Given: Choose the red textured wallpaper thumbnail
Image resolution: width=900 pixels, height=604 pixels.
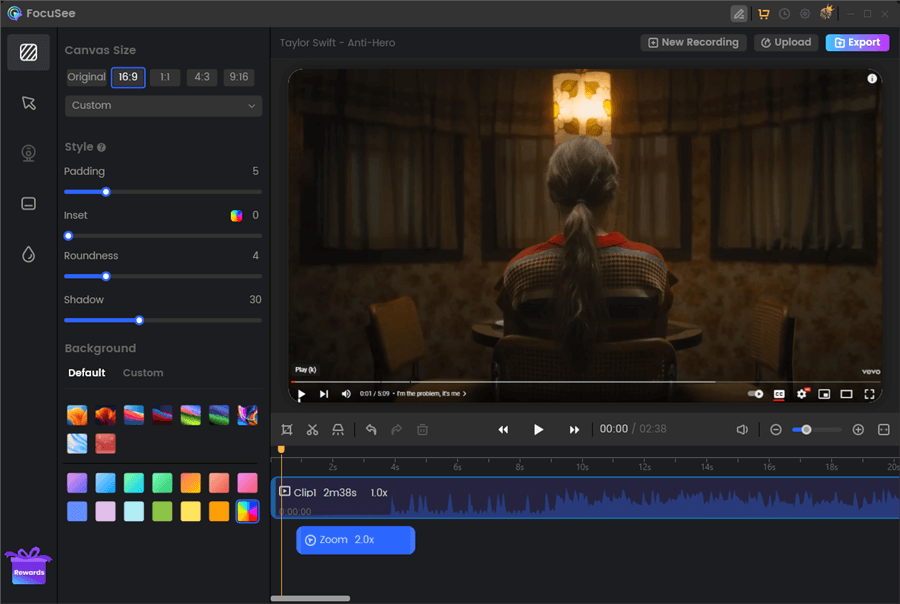Looking at the screenshot, I should (x=106, y=443).
